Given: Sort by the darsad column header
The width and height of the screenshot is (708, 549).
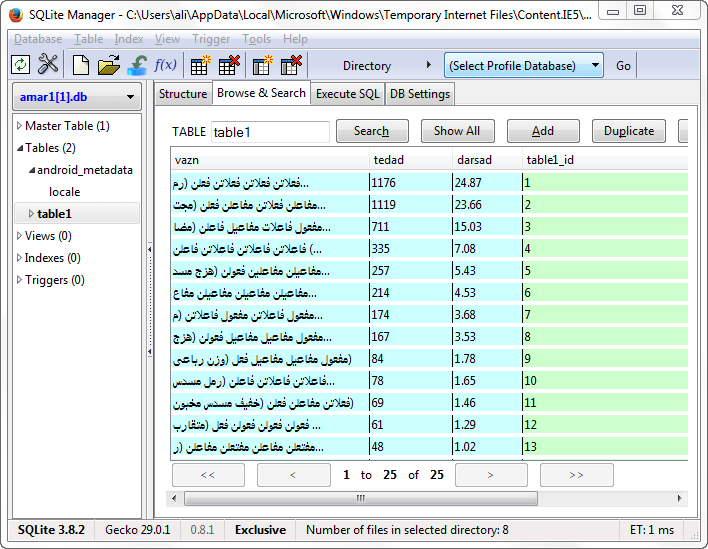Looking at the screenshot, I should (x=487, y=160).
